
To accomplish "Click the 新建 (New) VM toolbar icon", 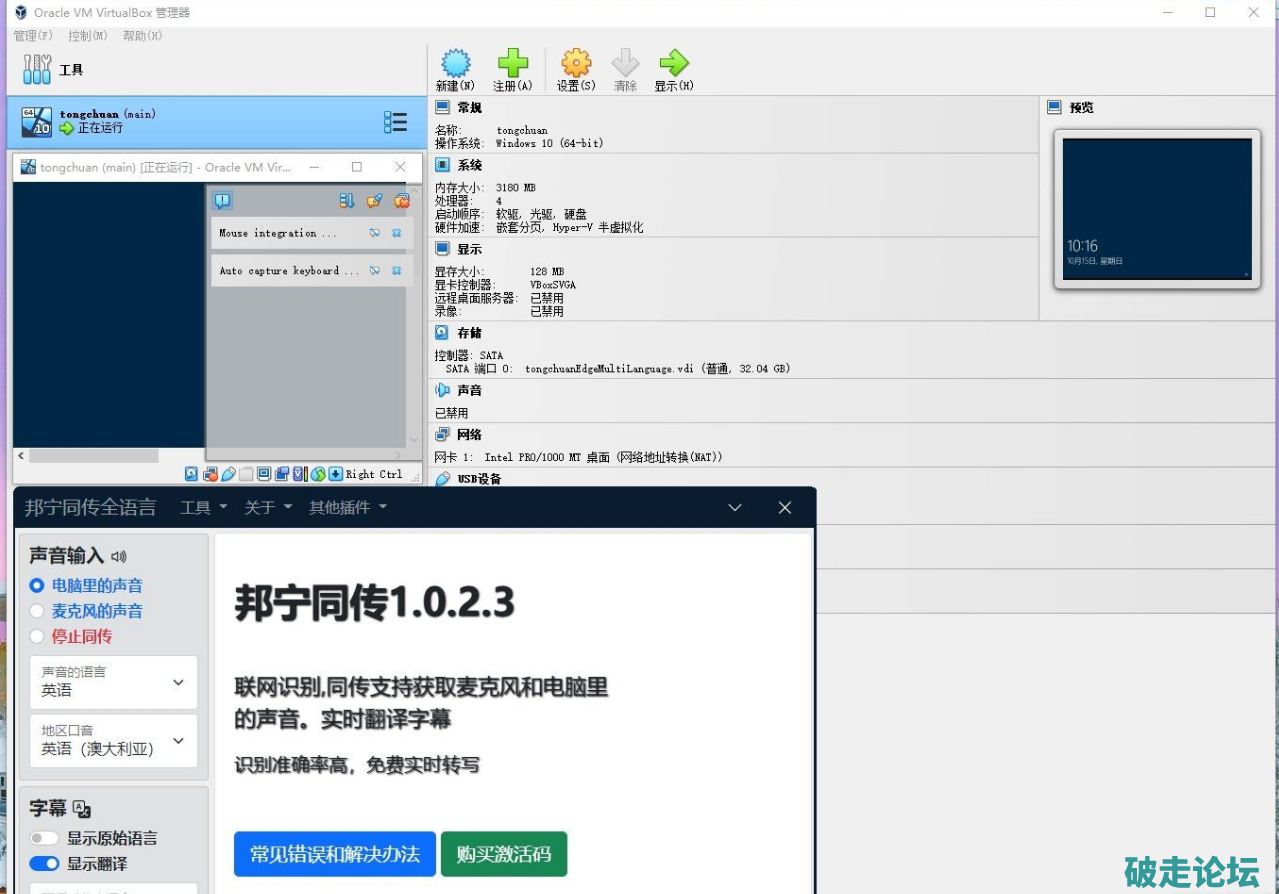I will click(x=455, y=64).
